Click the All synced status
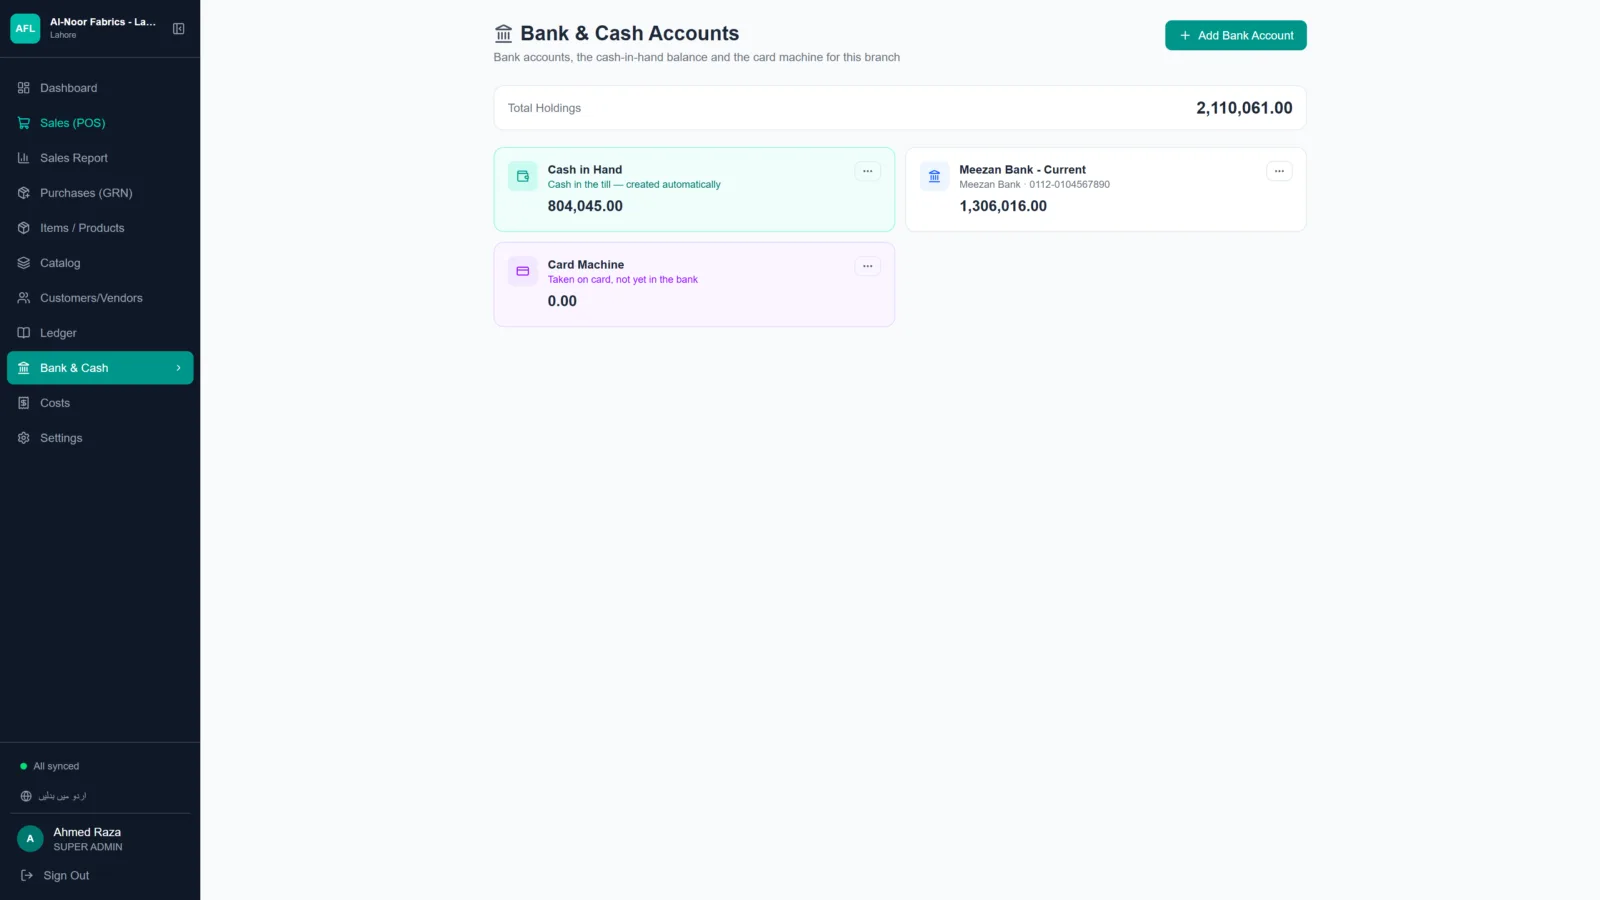Viewport: 1600px width, 900px height. 50,766
